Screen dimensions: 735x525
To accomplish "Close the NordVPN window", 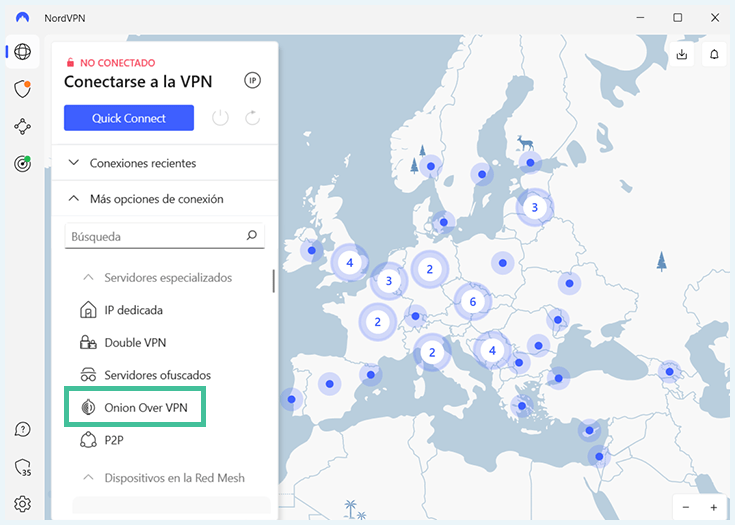I will click(x=715, y=18).
